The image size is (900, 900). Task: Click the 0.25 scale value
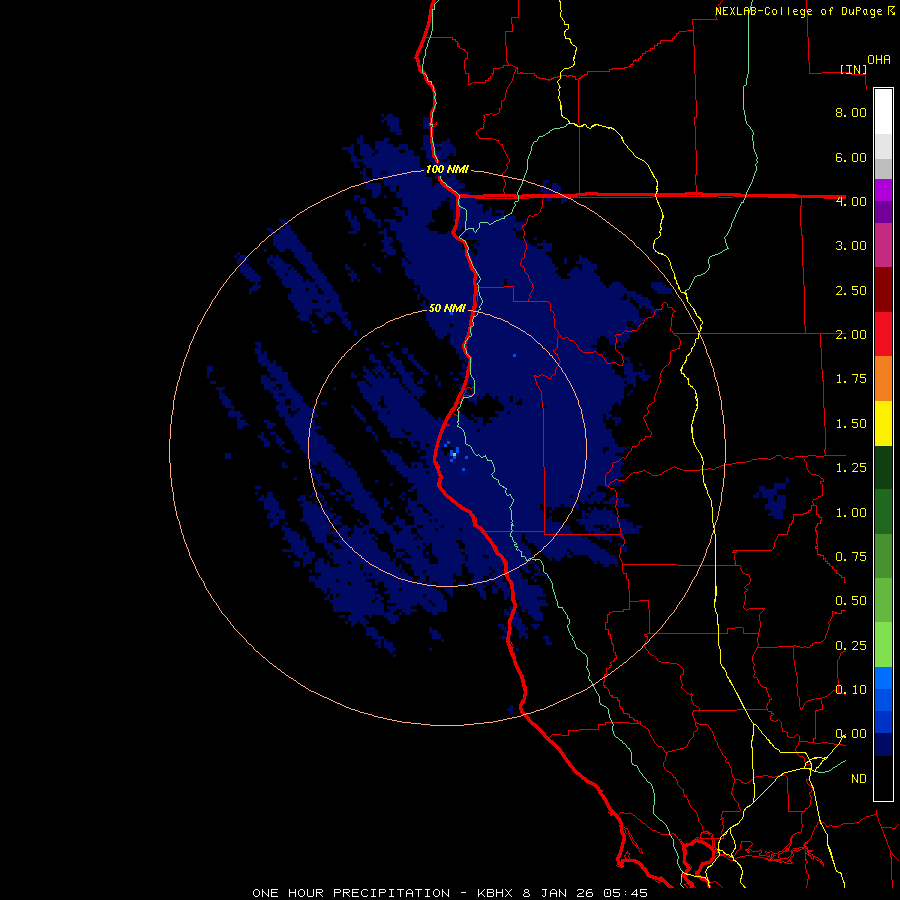pos(851,646)
